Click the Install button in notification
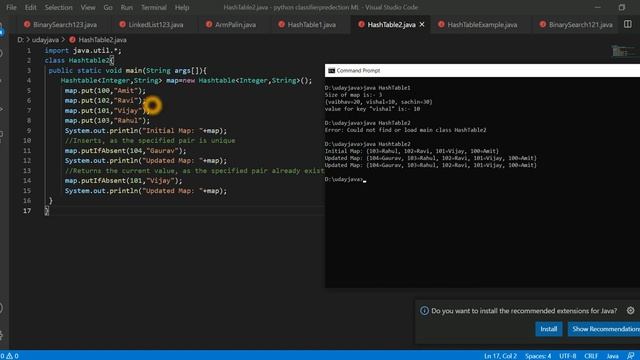The height and width of the screenshot is (360, 640). point(549,329)
